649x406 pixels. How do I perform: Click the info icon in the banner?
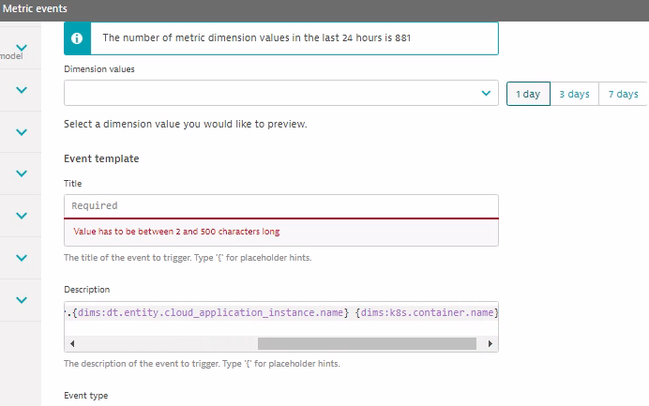[x=79, y=38]
